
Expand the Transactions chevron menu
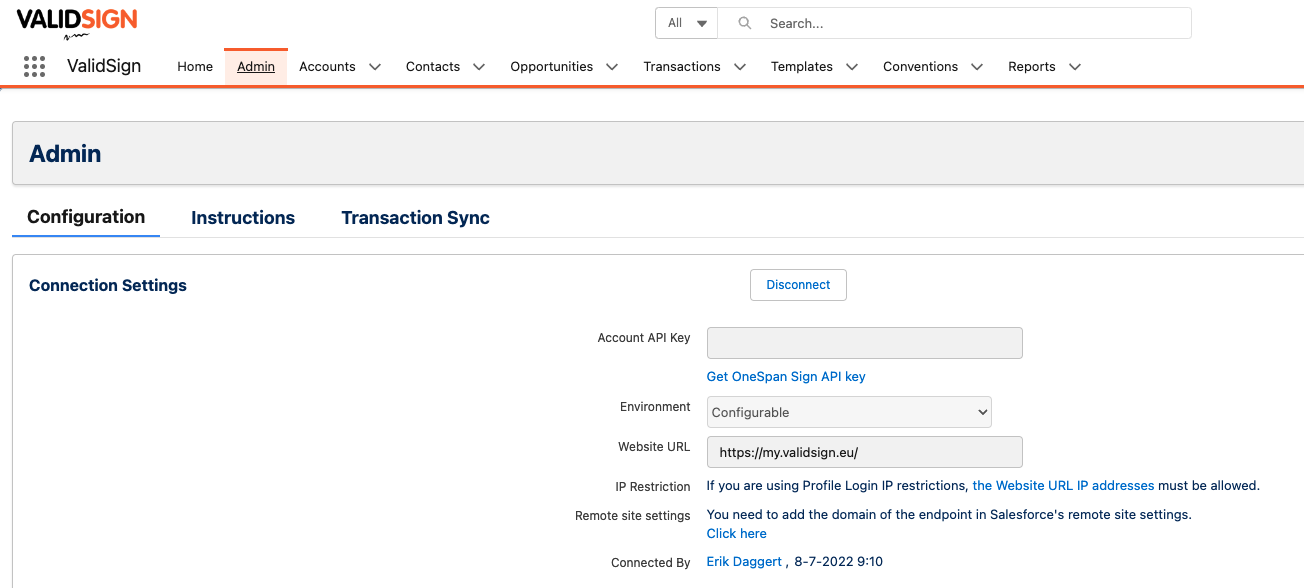pyautogui.click(x=740, y=67)
